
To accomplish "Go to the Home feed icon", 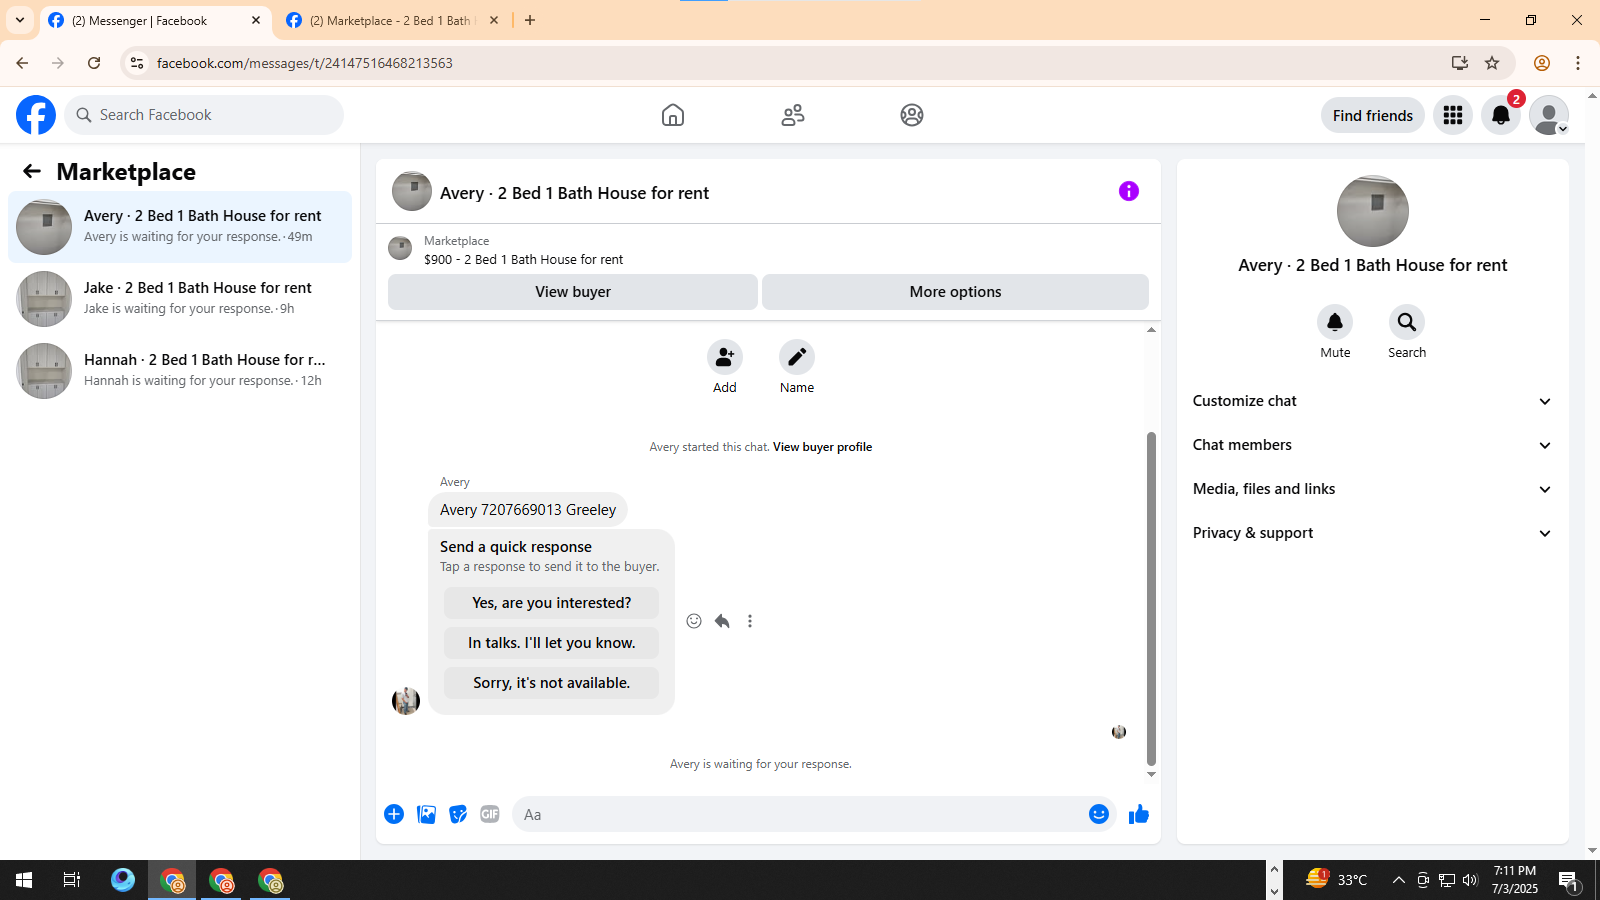I will [673, 115].
